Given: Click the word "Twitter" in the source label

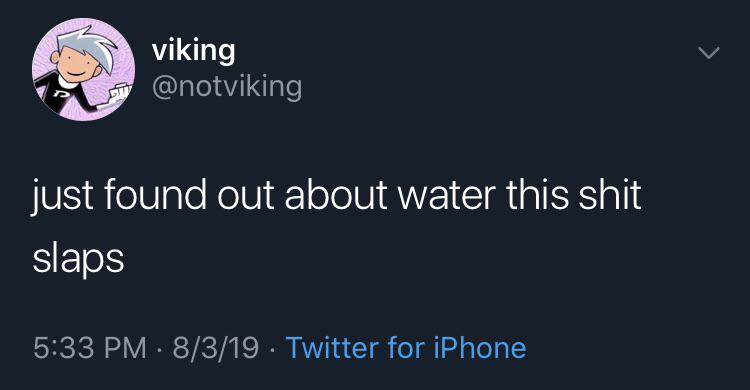Looking at the screenshot, I should pyautogui.click(x=331, y=348).
